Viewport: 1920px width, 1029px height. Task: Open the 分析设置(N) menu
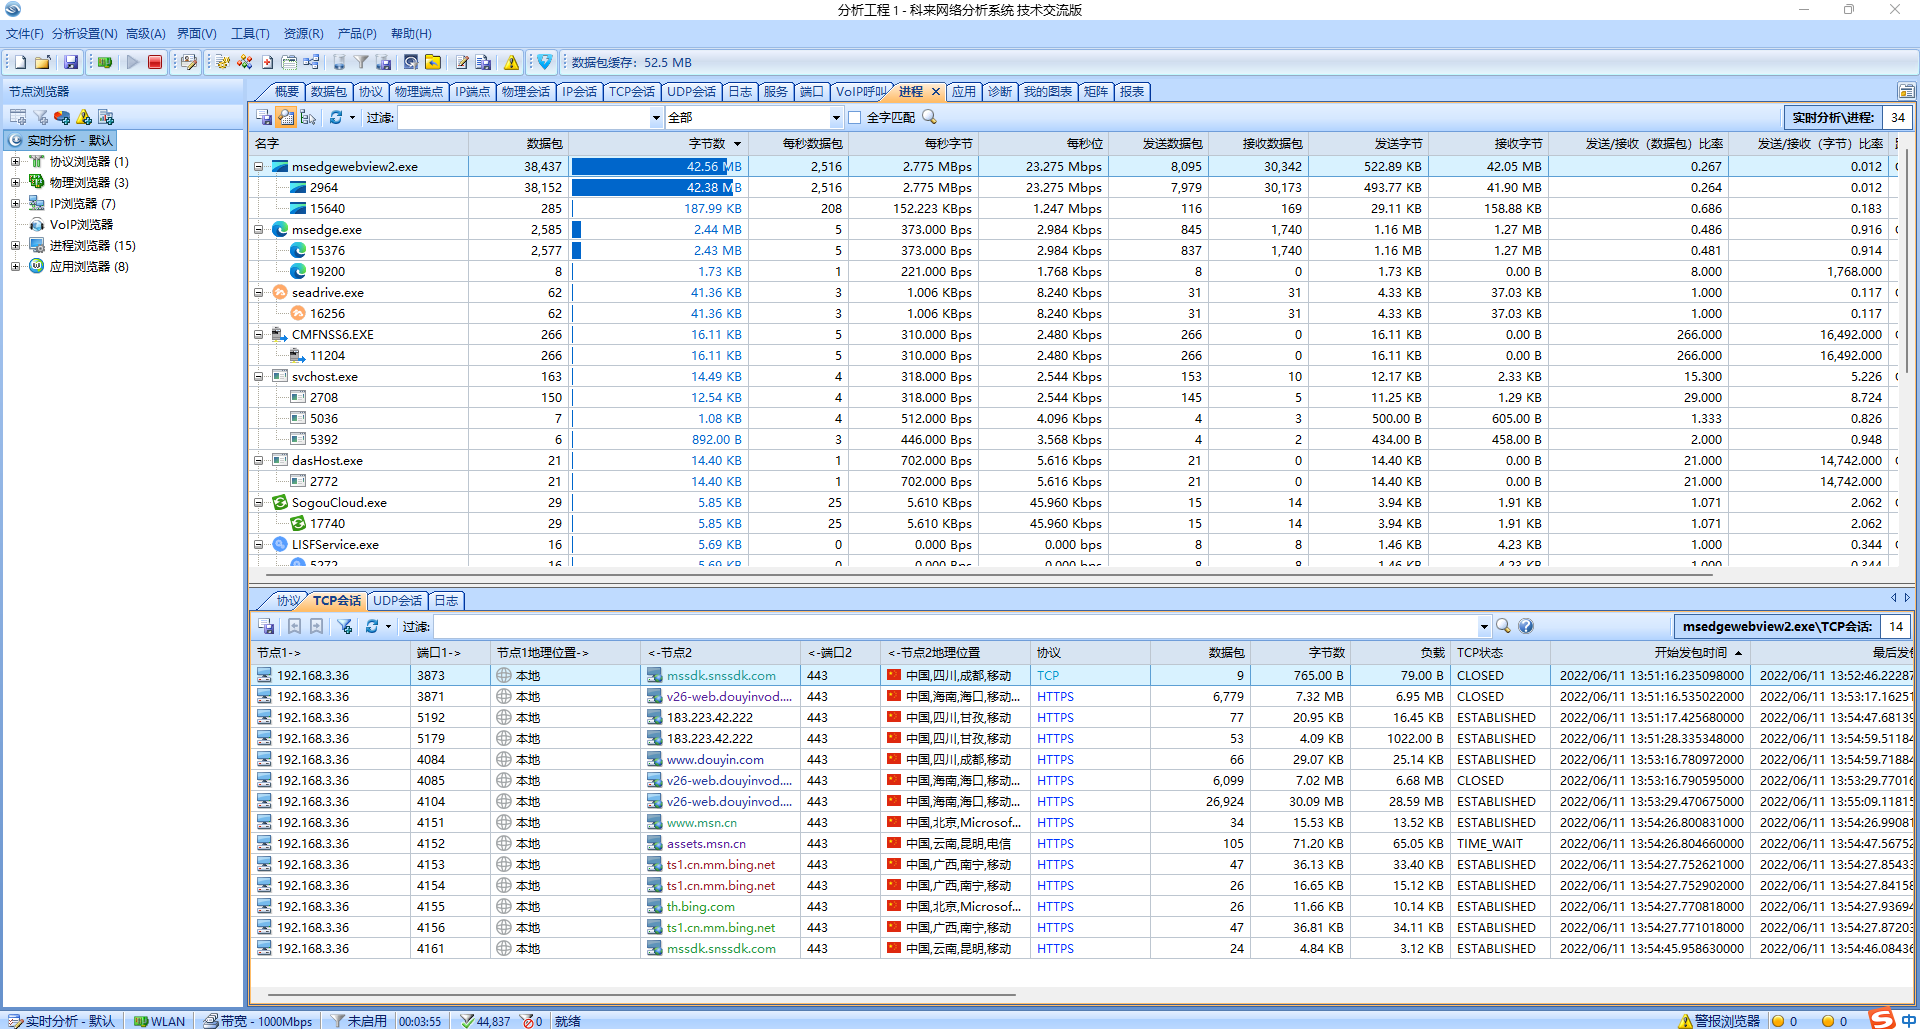pos(84,34)
